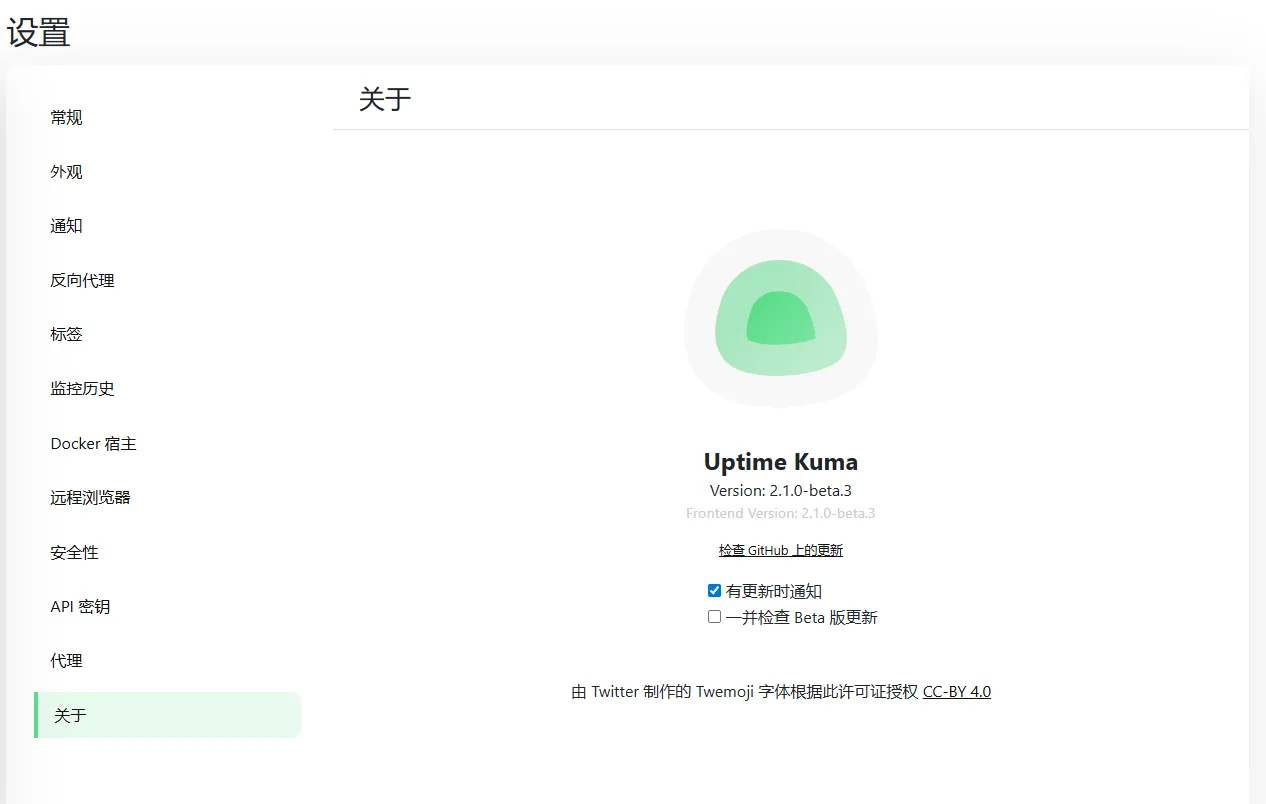This screenshot has height=804, width=1266.
Task: Open the 标签 settings page
Action: coord(67,334)
